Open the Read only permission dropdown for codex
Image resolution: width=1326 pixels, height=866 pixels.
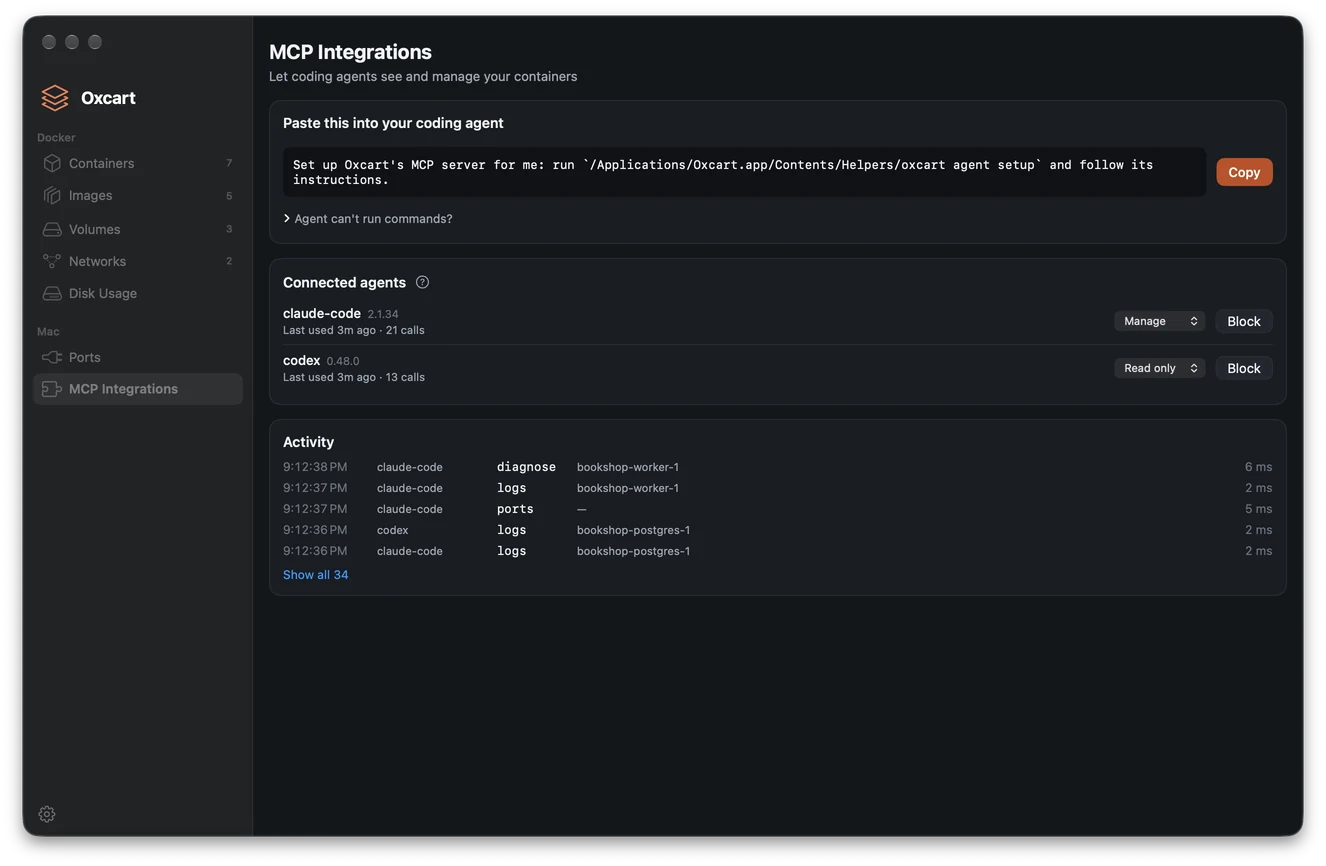point(1159,368)
